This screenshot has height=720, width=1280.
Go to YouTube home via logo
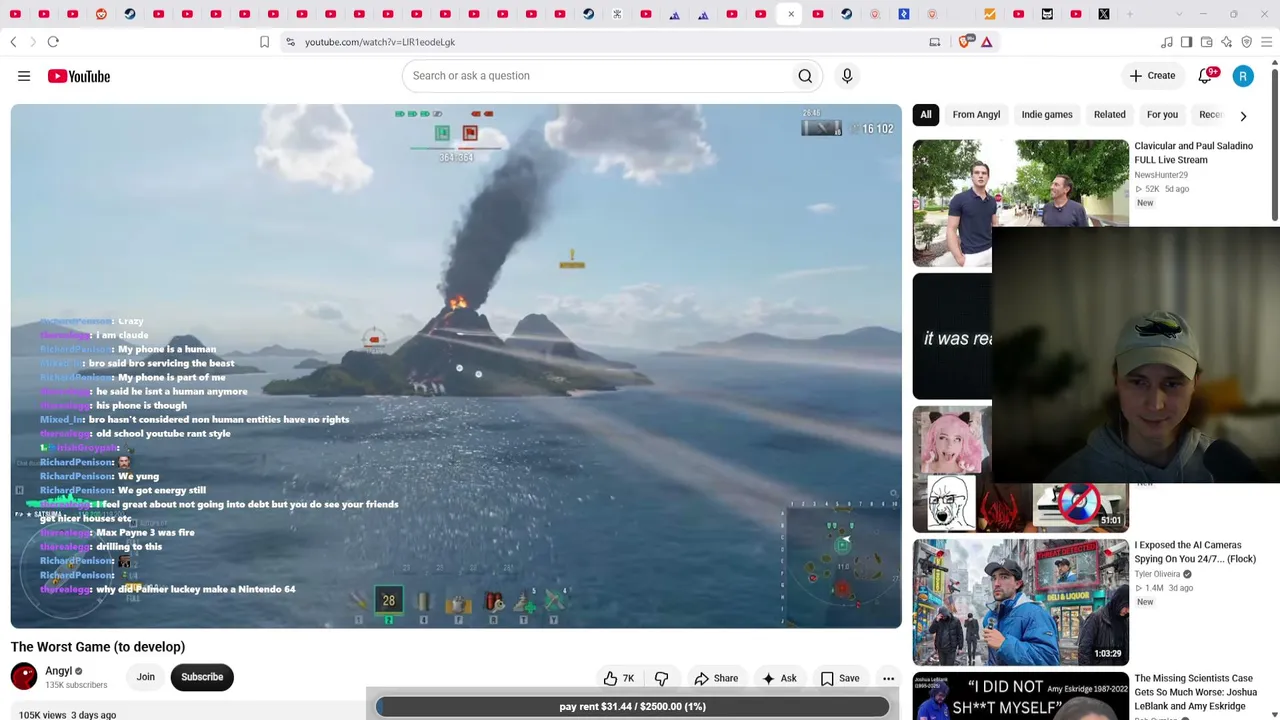click(79, 76)
